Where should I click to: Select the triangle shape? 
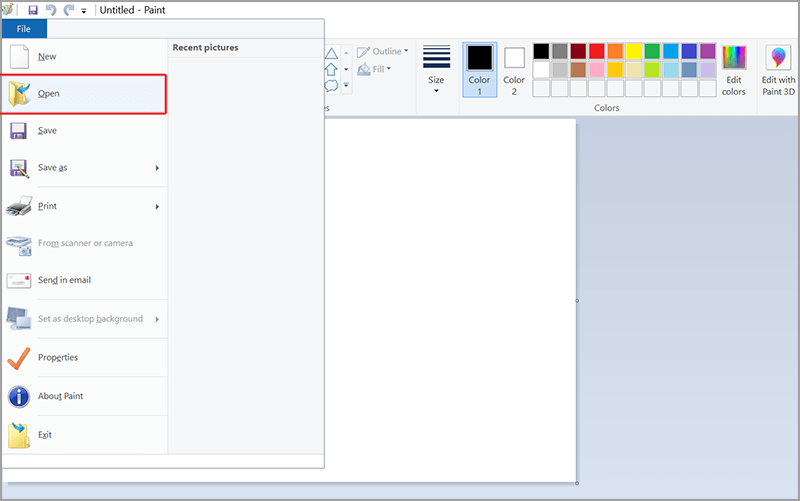[332, 54]
